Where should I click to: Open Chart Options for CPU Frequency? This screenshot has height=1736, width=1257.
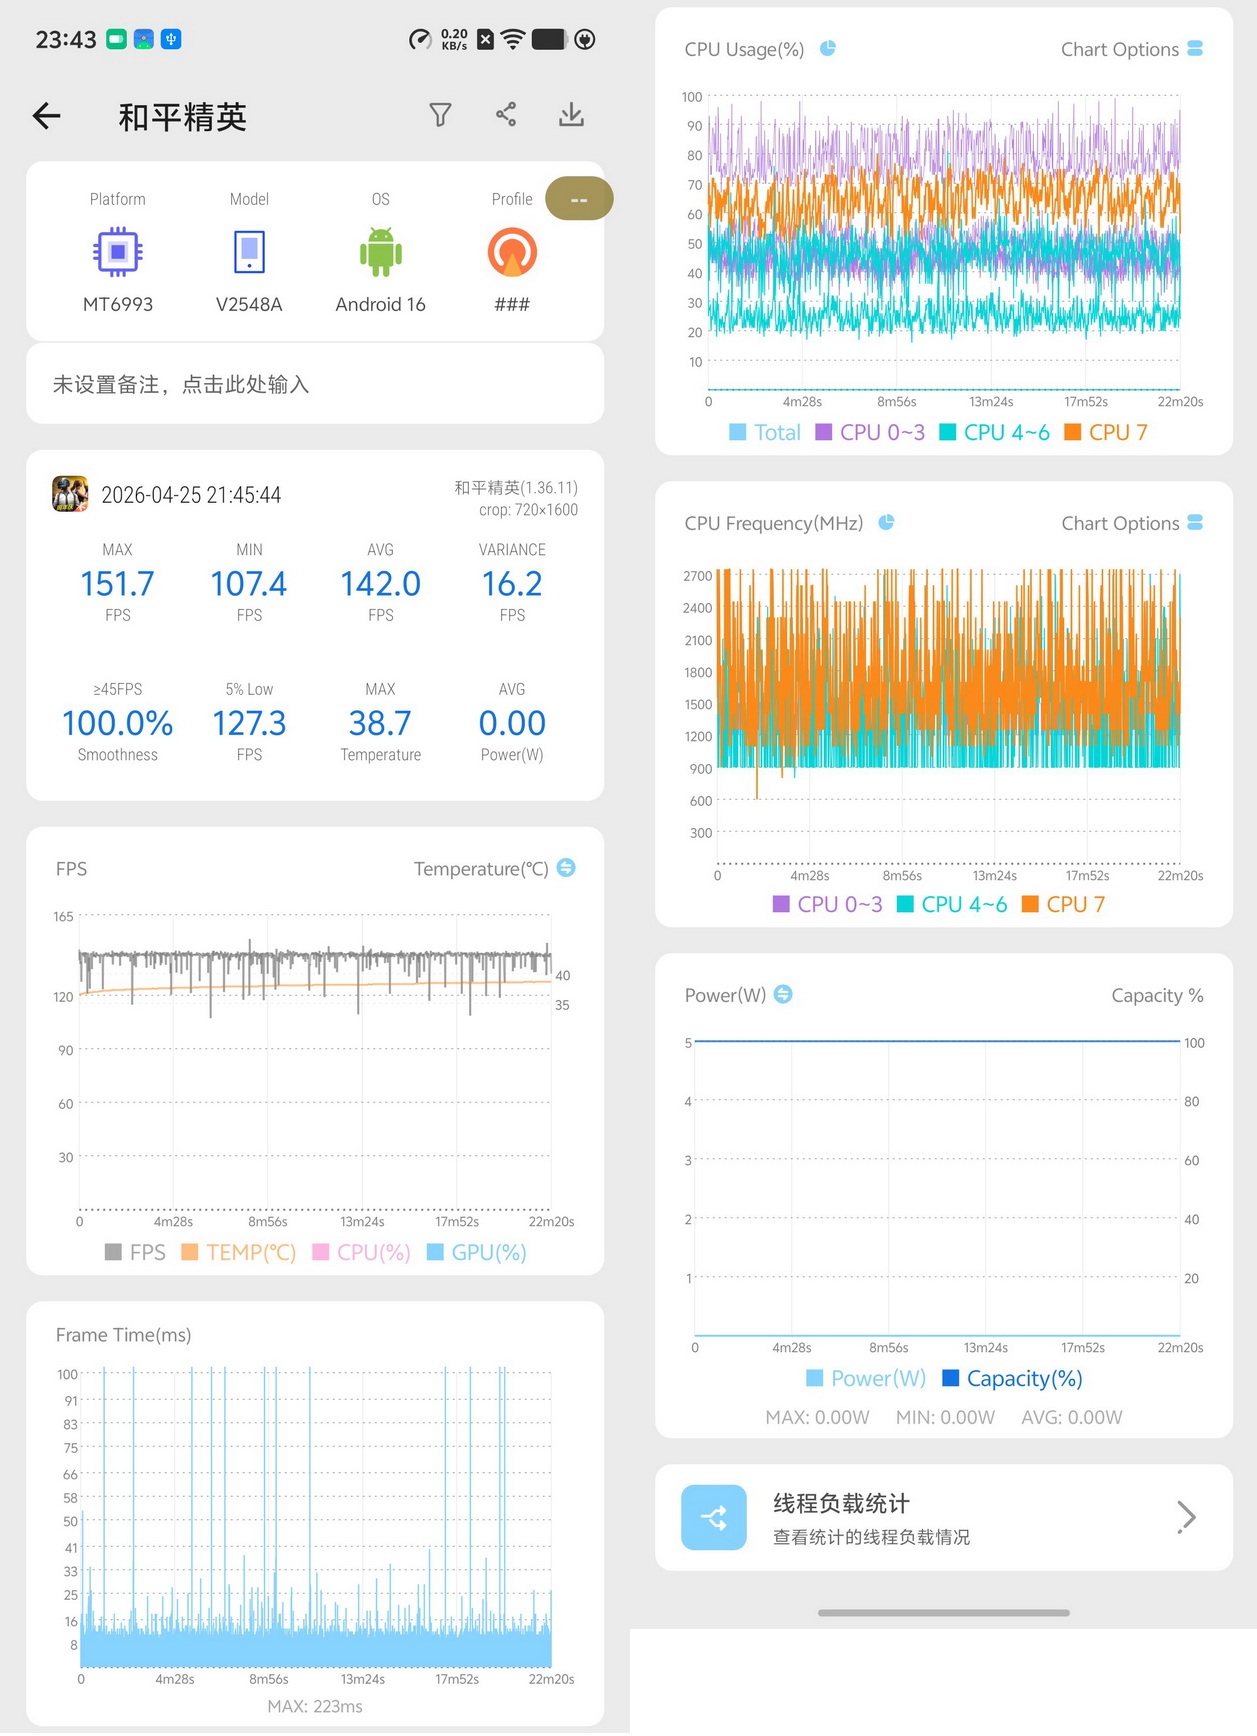click(x=1132, y=523)
